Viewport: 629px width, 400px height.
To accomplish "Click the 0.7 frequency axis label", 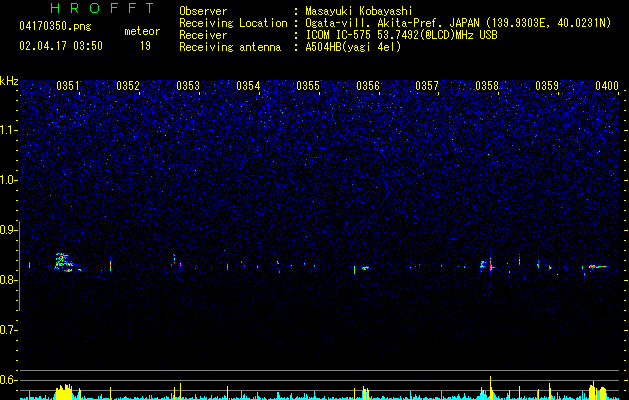I will 8,330.
